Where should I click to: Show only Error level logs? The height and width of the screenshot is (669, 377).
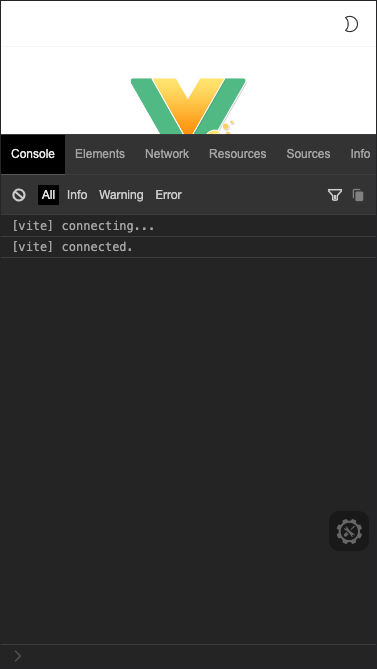pos(168,195)
